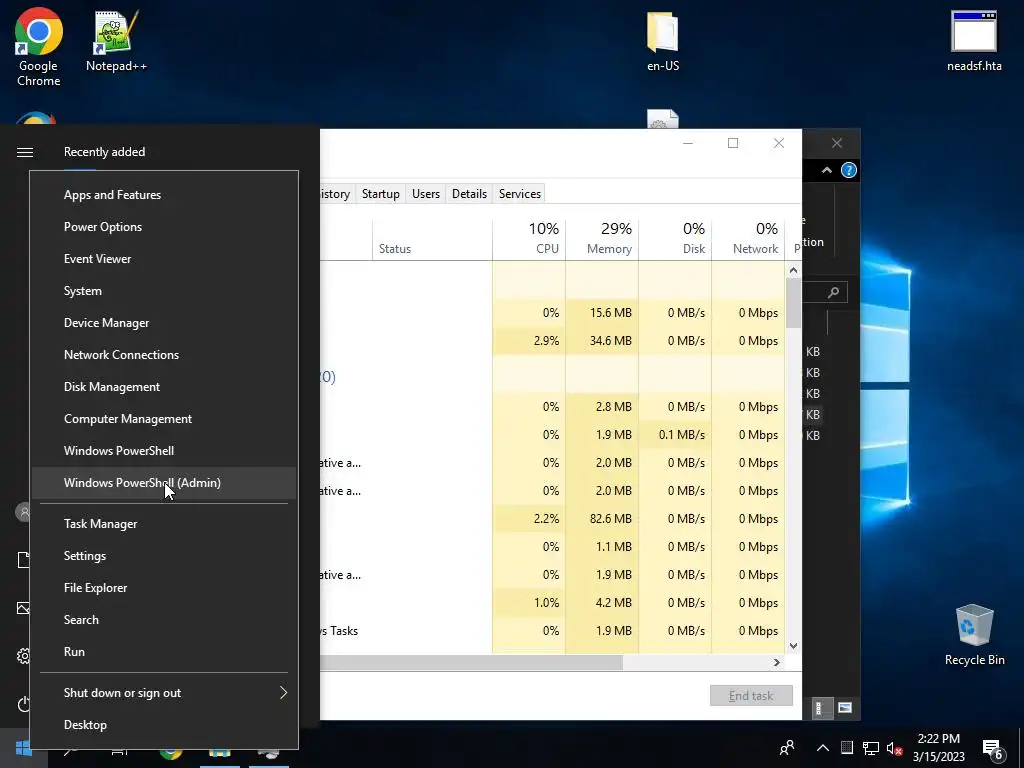Viewport: 1024px width, 768px height.
Task: Click the End task button
Action: coord(751,696)
